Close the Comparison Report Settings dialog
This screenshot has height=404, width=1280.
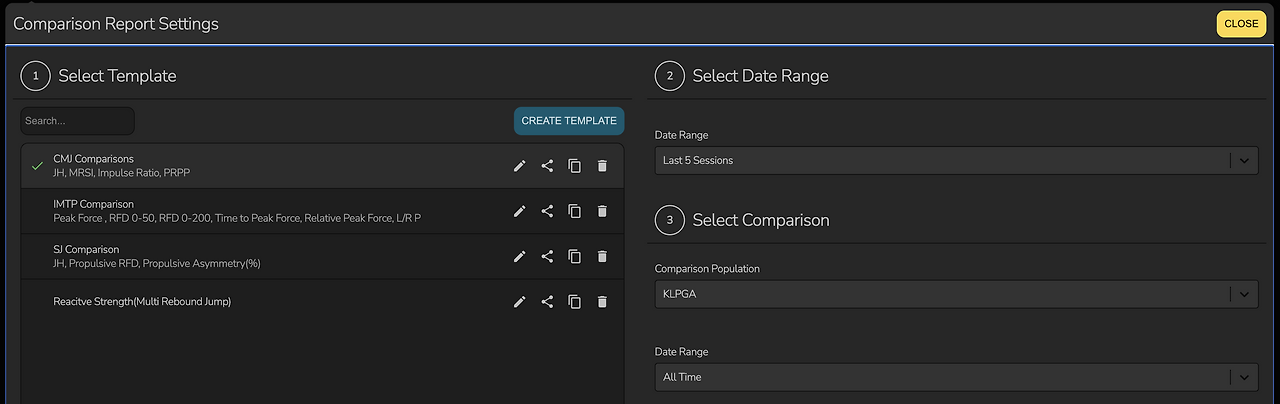pyautogui.click(x=1241, y=24)
